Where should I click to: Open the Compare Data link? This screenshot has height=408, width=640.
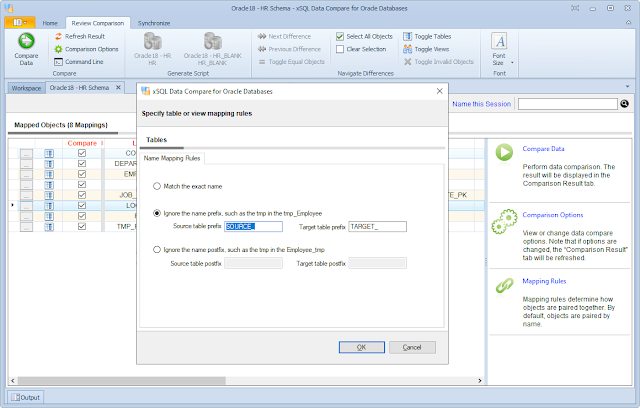[543, 149]
